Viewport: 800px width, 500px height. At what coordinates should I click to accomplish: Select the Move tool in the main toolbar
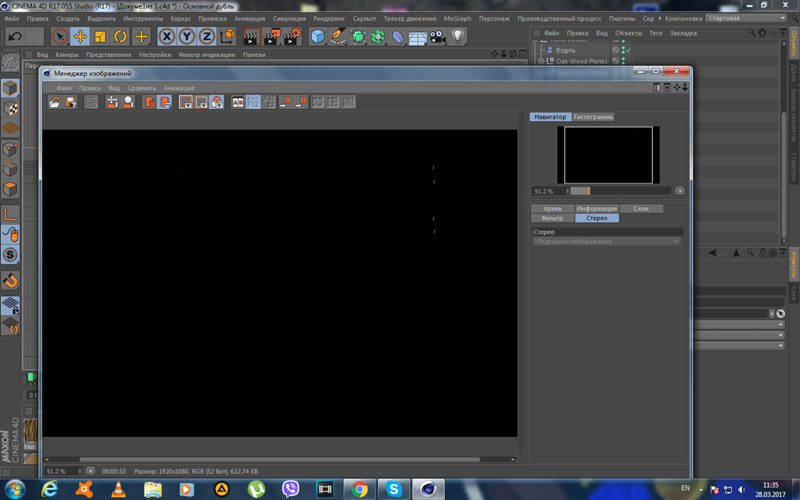(80, 37)
